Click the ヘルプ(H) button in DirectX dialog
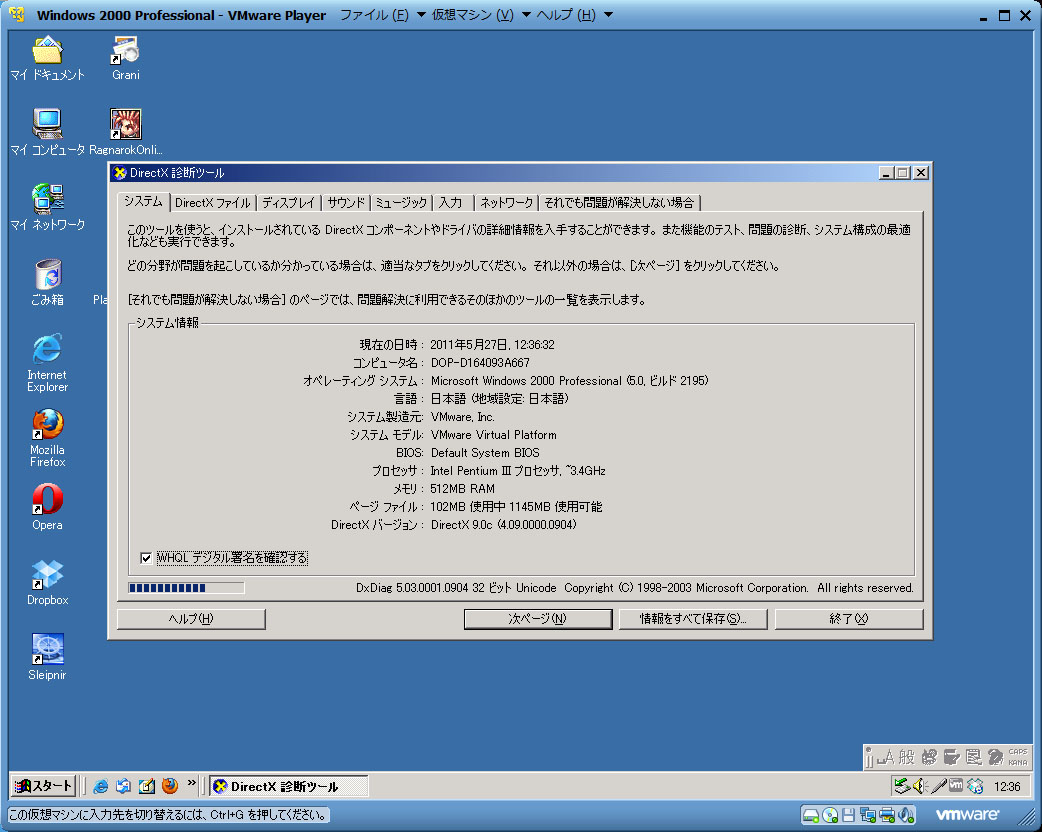Image resolution: width=1042 pixels, height=832 pixels. (x=191, y=619)
